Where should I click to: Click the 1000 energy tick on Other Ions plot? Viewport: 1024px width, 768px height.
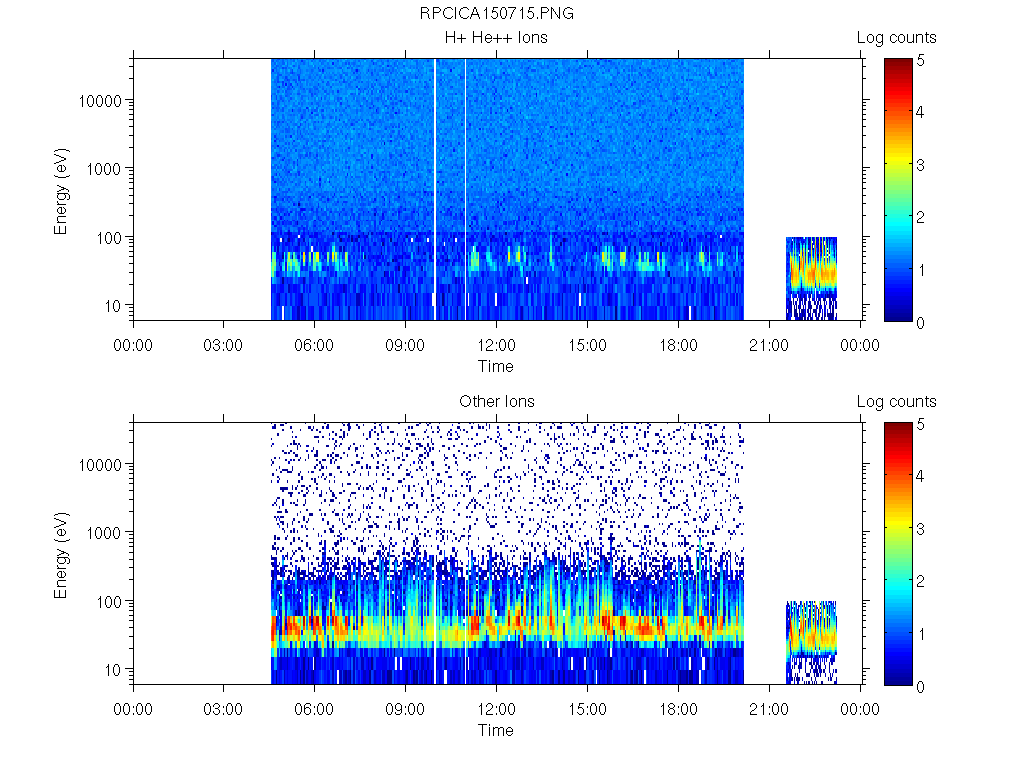click(x=104, y=533)
